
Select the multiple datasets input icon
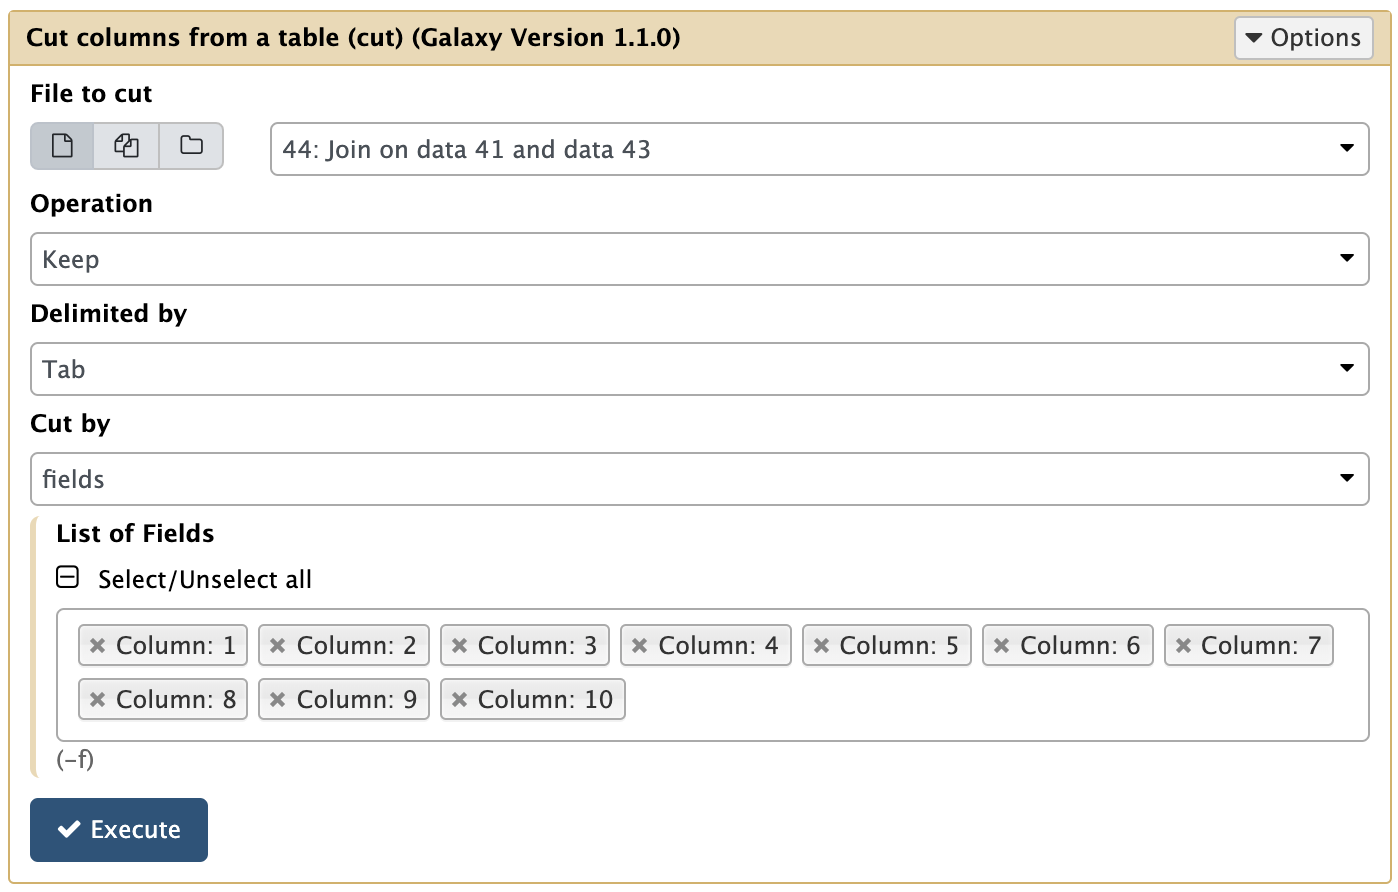click(x=127, y=146)
